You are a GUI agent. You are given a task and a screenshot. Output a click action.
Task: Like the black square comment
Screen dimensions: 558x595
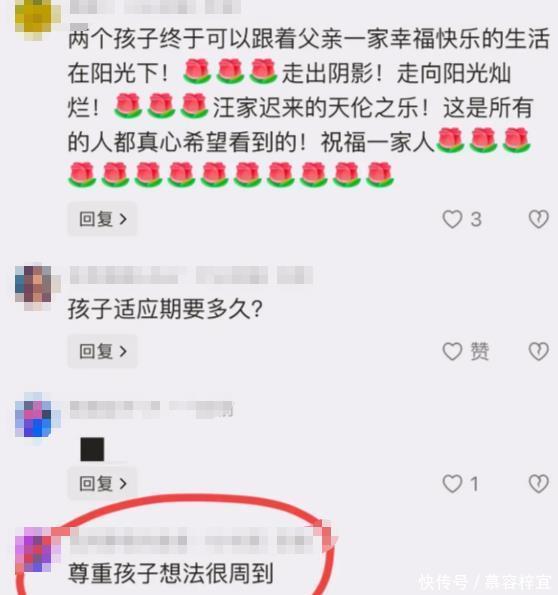pyautogui.click(x=452, y=484)
